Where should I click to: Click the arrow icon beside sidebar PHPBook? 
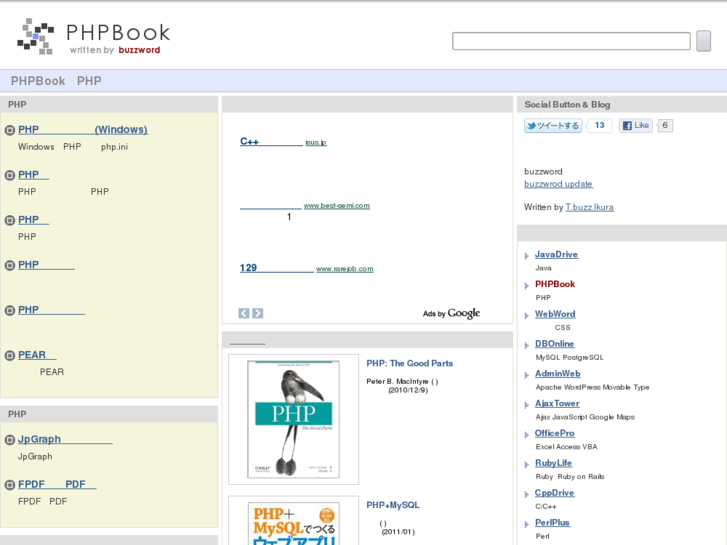point(527,286)
